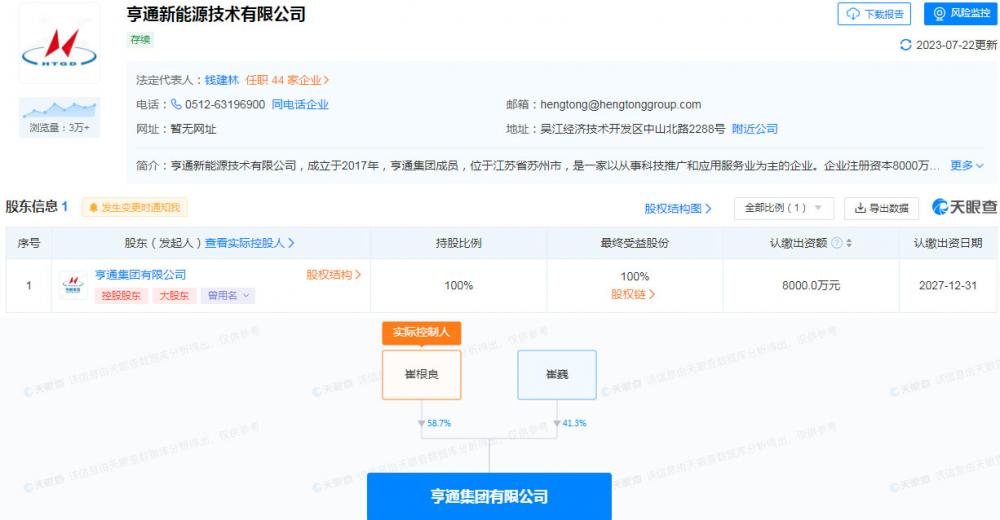The image size is (1000, 520).
Task: Click 发生变更时通知我 notification button
Action: coord(135,207)
